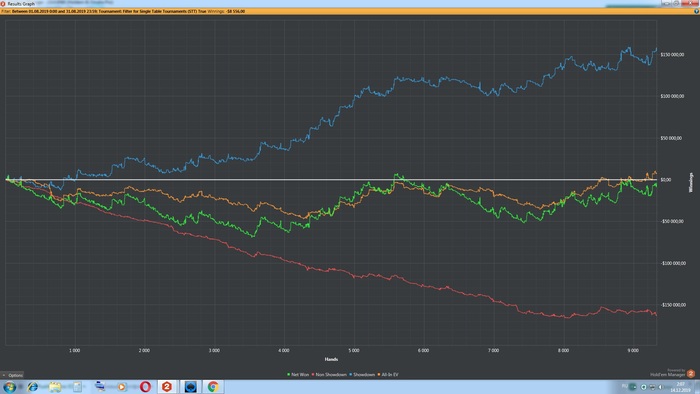Open Google Chrome from the taskbar
Image resolution: width=700 pixels, height=394 pixels.
(213, 386)
